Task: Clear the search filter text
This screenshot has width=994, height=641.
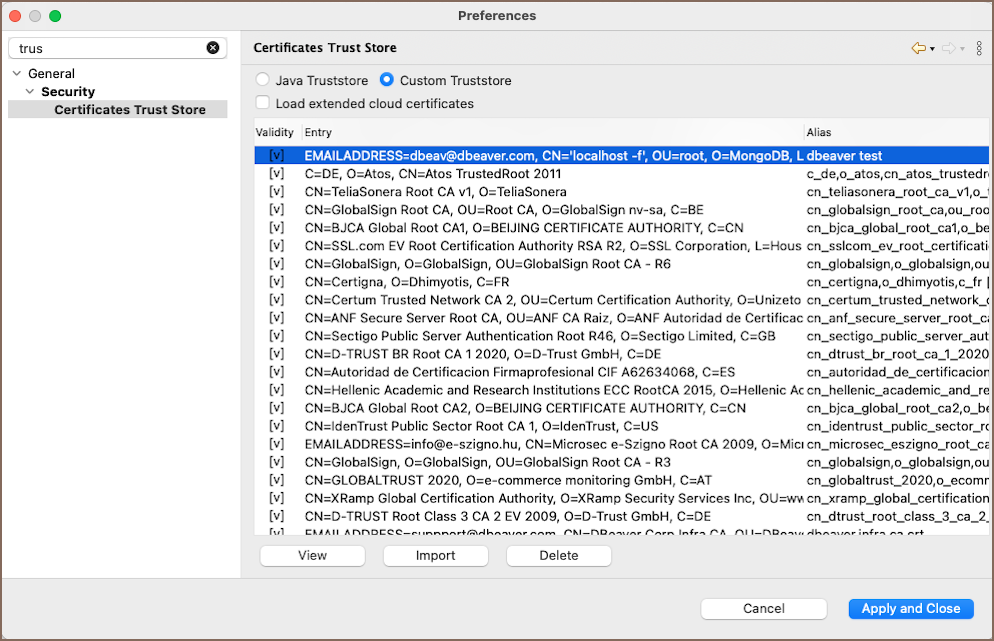Action: (x=213, y=48)
